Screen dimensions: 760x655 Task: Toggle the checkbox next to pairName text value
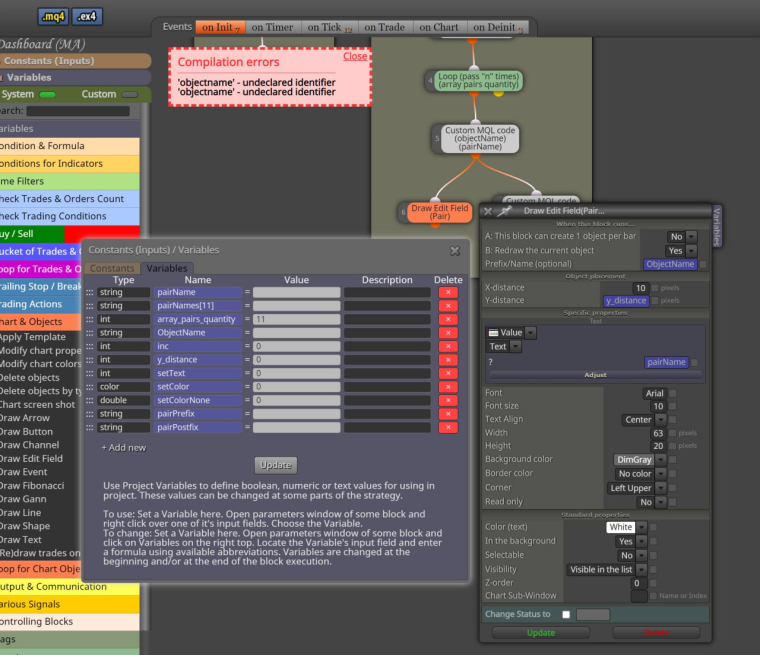695,363
